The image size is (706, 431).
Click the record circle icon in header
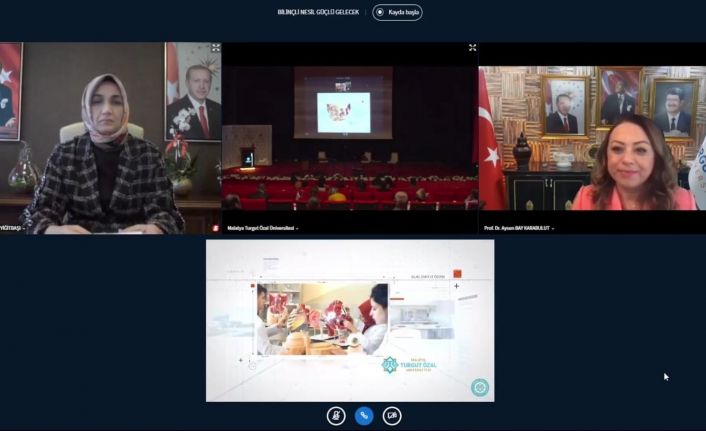click(x=380, y=12)
